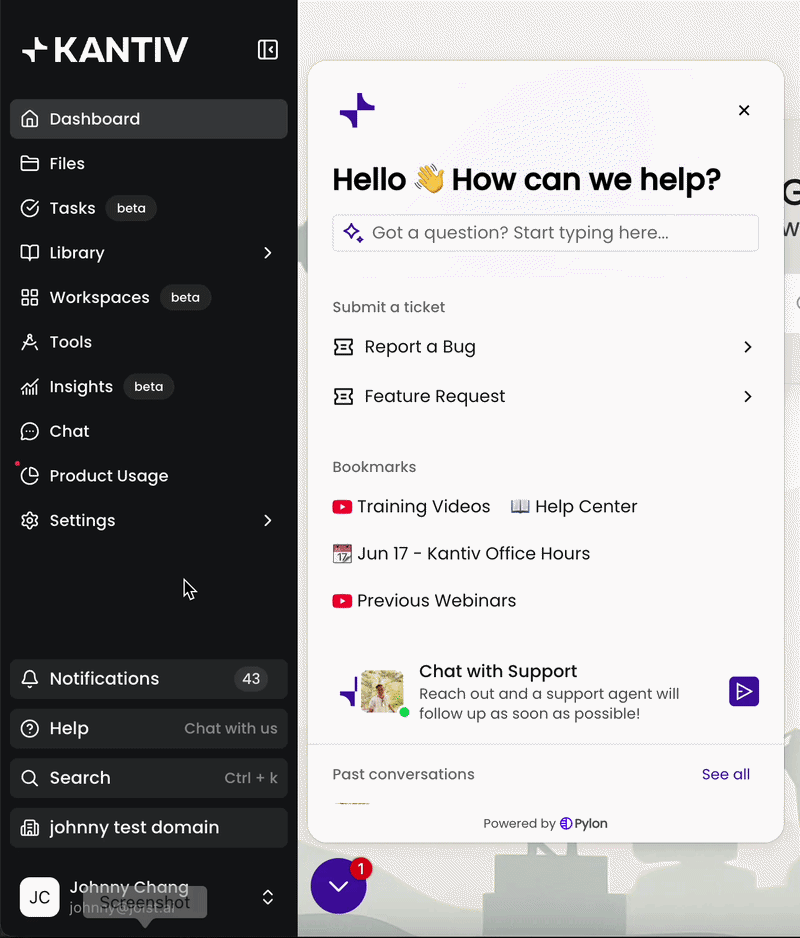Open the Tools page

(149, 342)
